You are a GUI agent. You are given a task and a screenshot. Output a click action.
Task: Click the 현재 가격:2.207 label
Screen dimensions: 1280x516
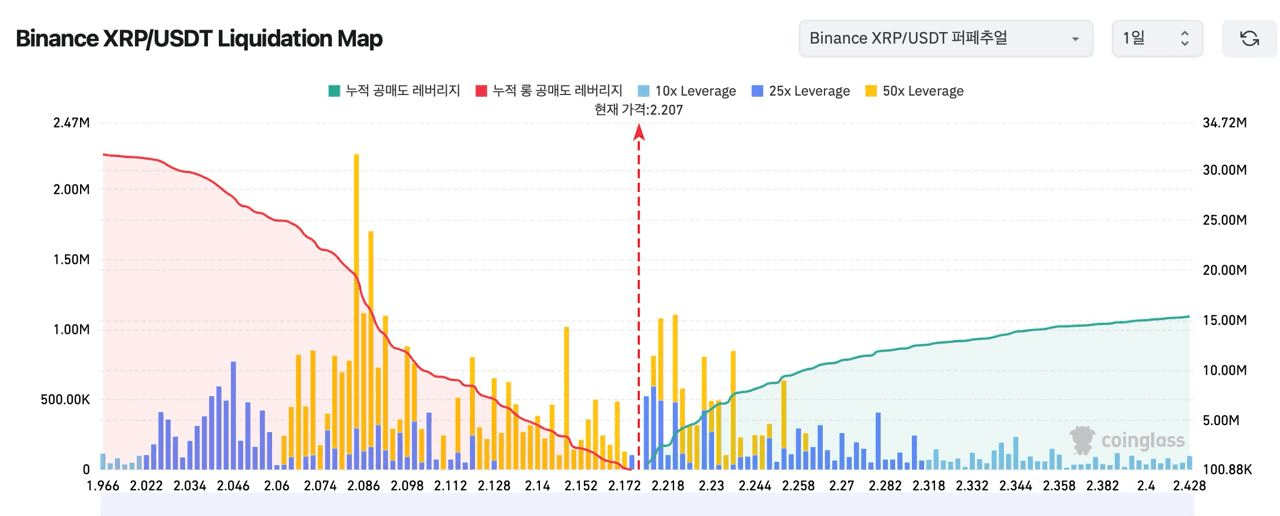tap(639, 110)
